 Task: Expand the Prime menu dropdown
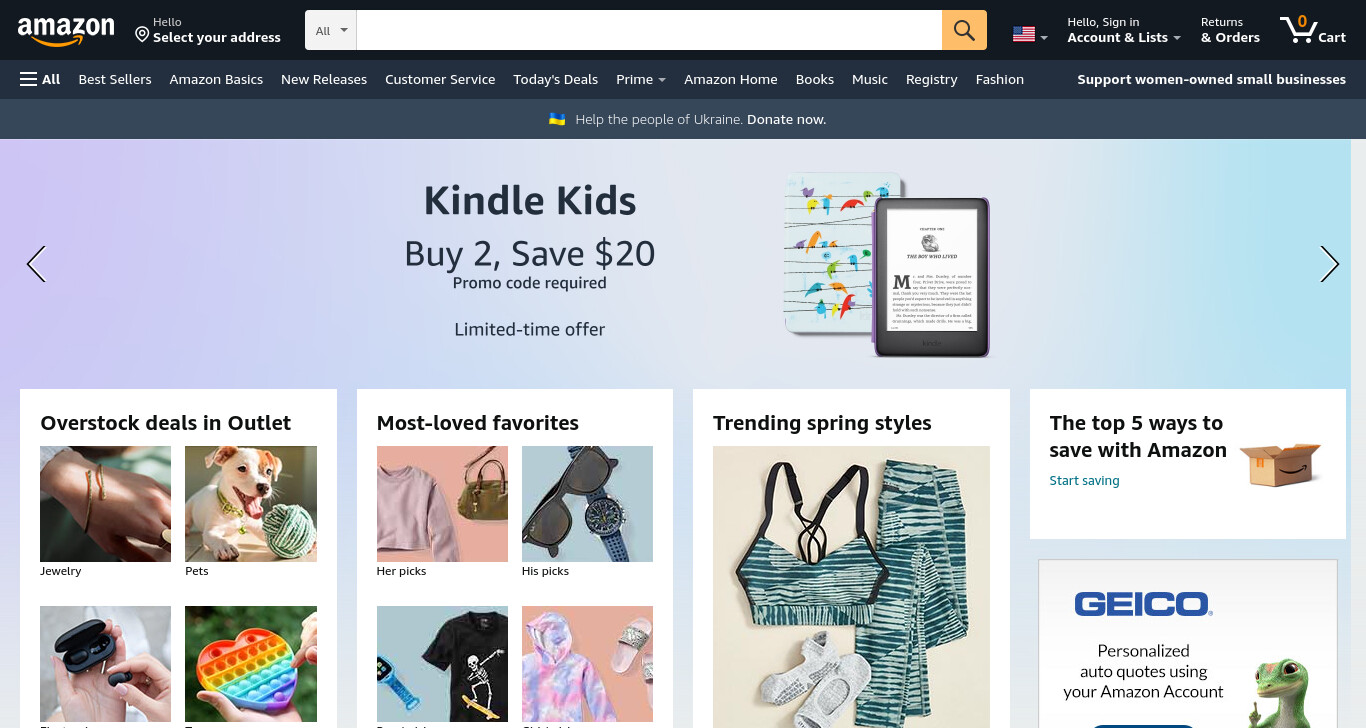pyautogui.click(x=641, y=79)
